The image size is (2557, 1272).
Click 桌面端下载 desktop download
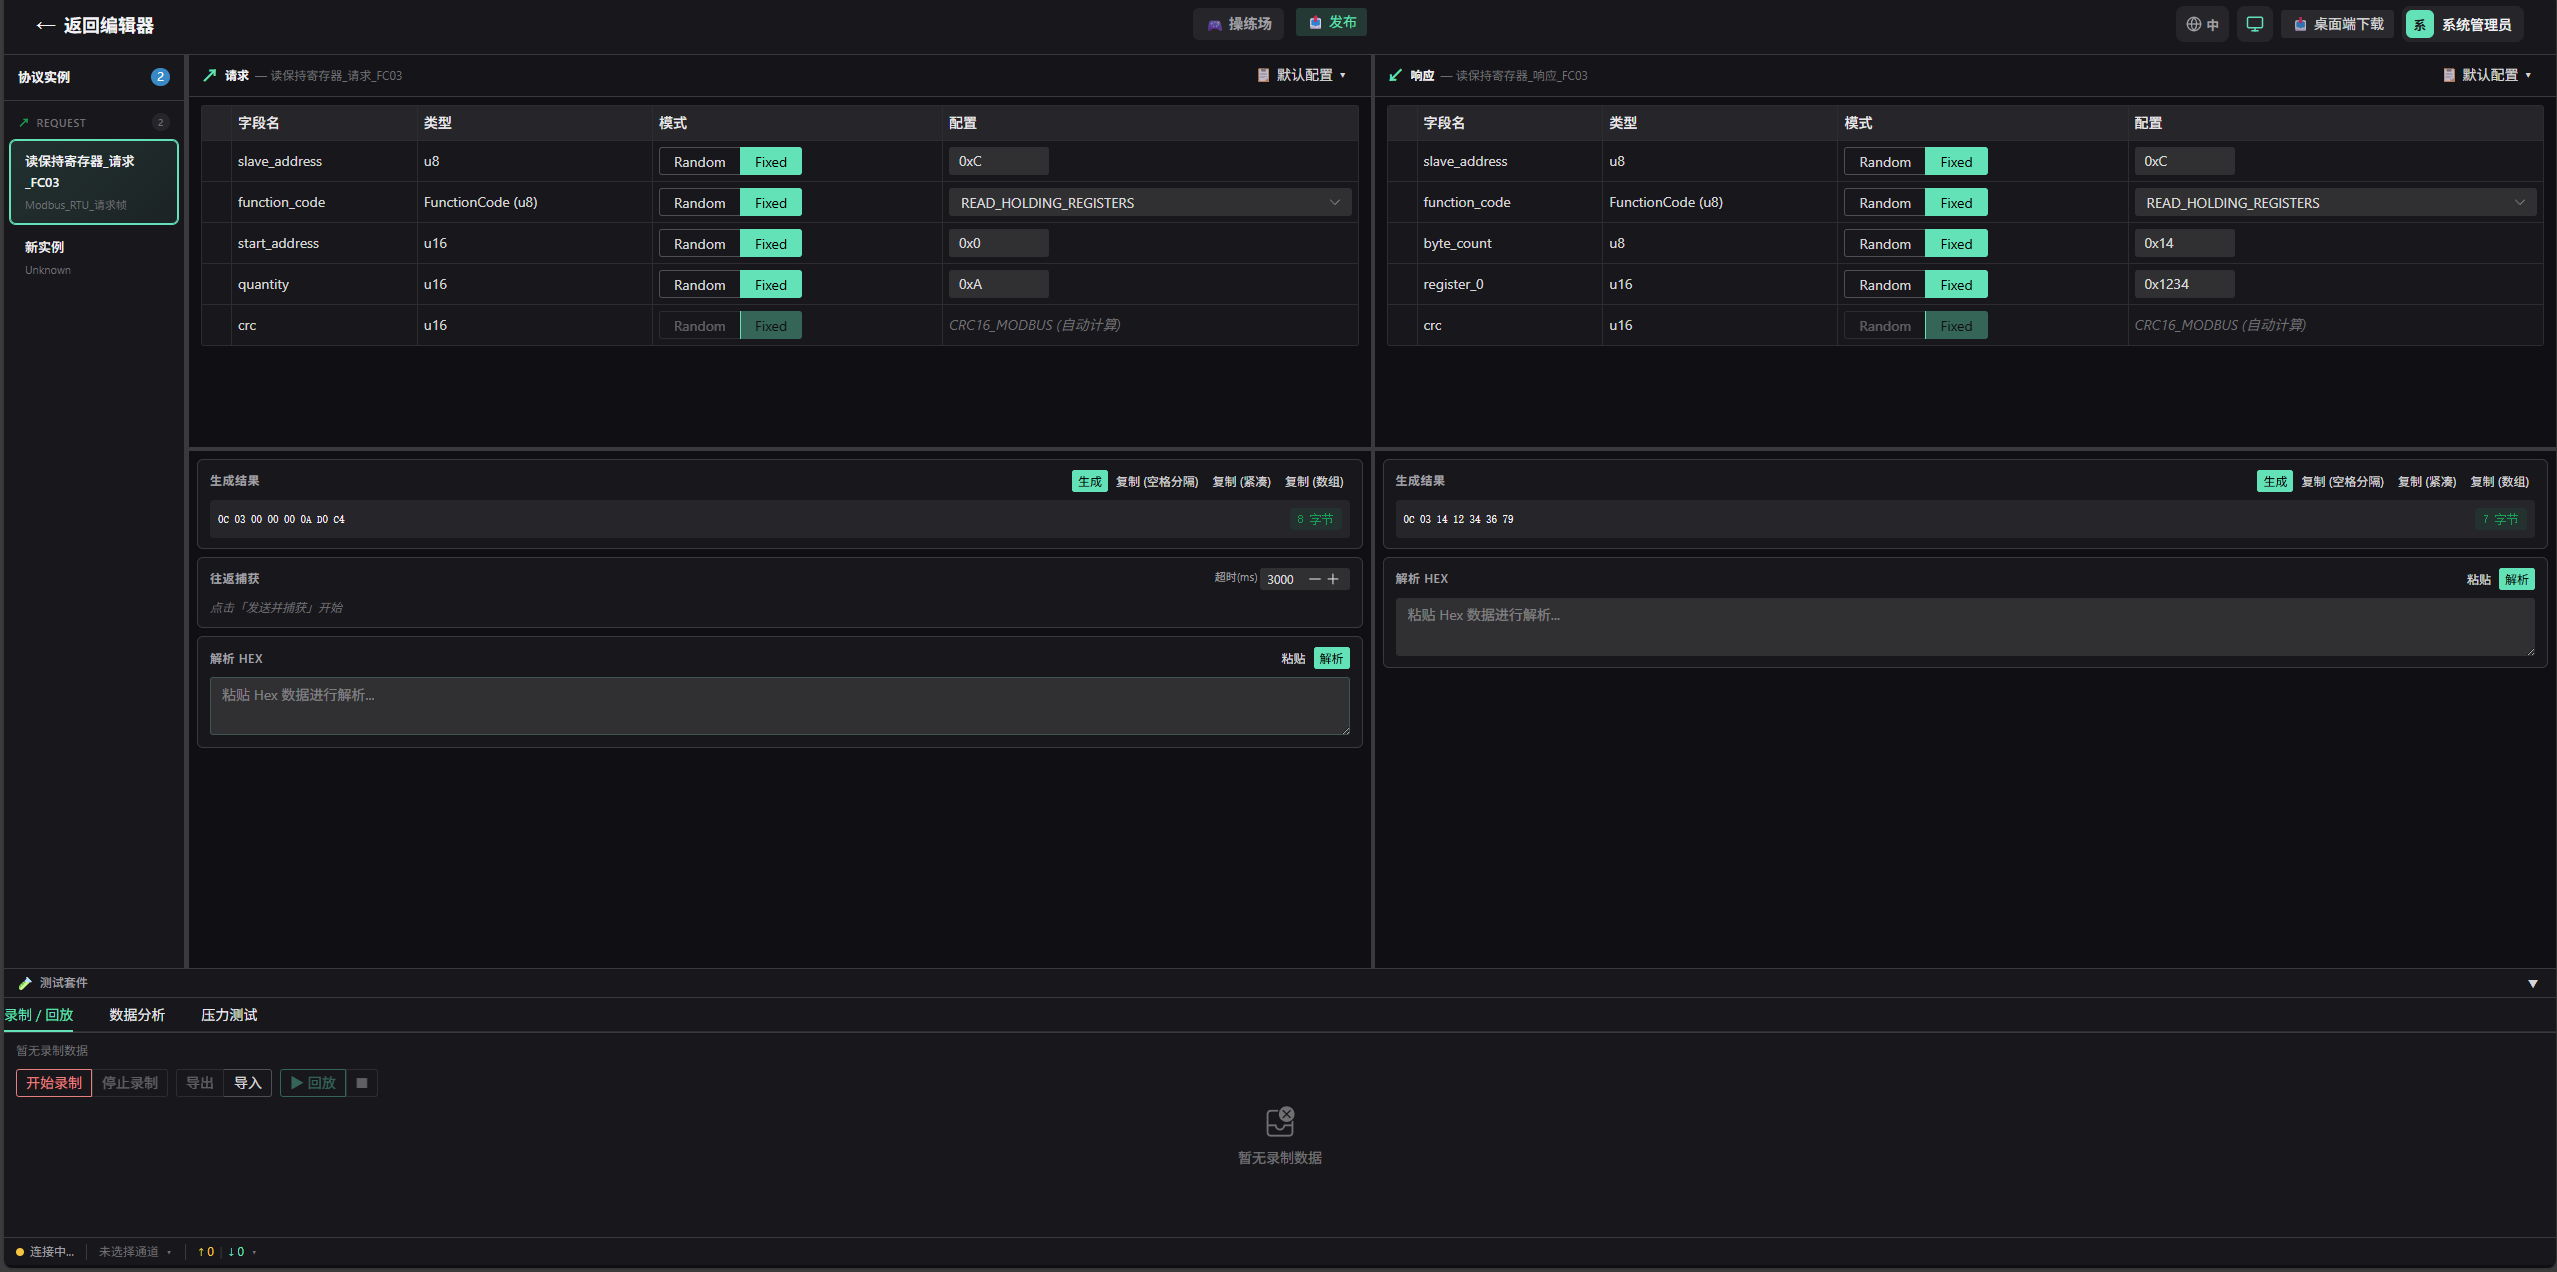(2338, 24)
